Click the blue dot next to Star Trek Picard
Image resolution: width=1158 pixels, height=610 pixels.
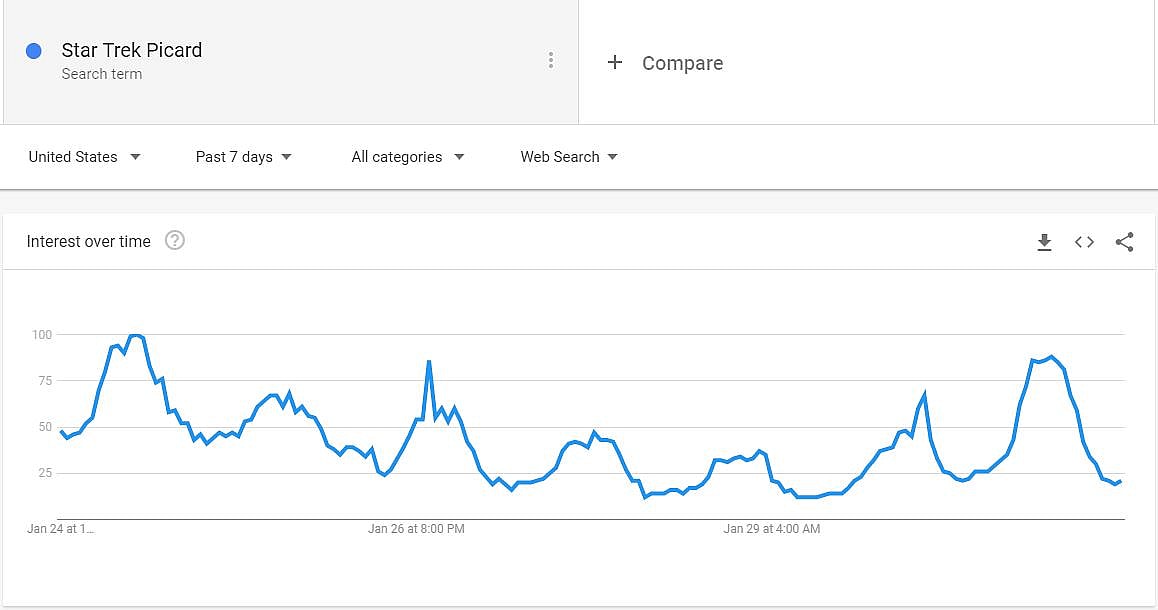[34, 51]
